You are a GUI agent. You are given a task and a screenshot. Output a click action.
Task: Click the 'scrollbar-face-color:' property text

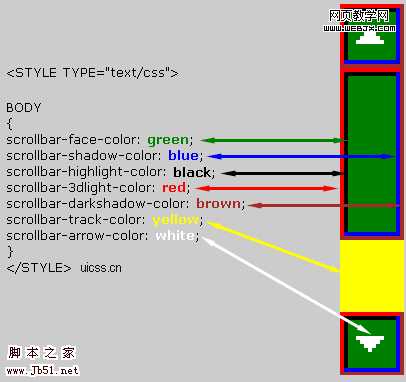point(74,140)
